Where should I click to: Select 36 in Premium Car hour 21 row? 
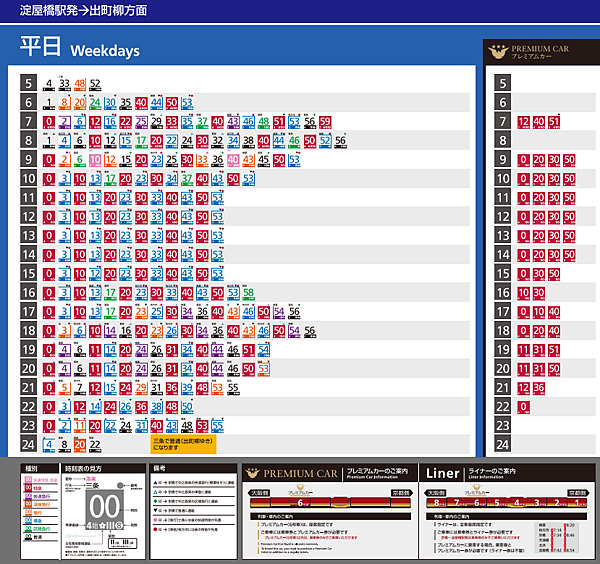539,388
